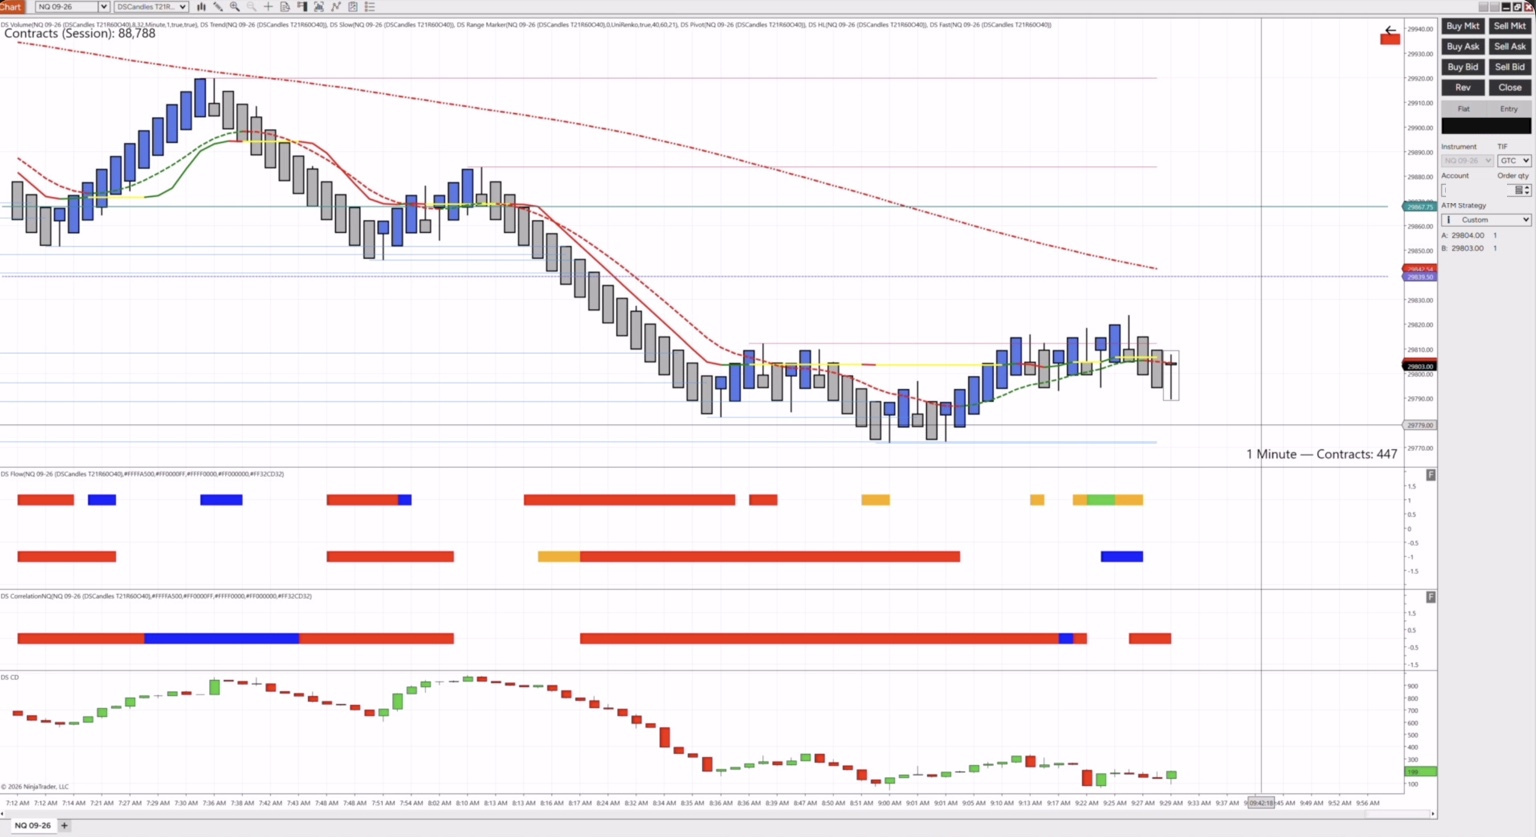
Task: Click the 29867.75 price marker on axis
Action: 1420,207
